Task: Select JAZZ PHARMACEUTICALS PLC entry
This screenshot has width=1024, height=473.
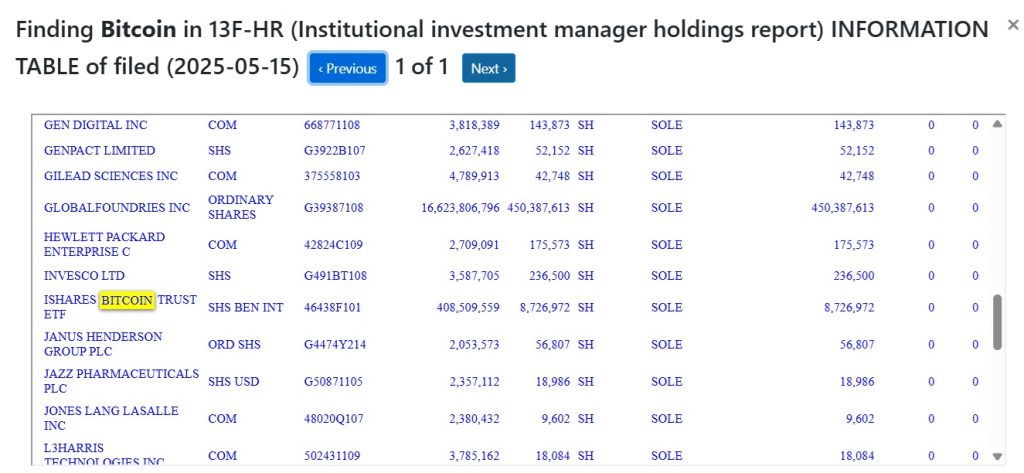Action: point(121,381)
